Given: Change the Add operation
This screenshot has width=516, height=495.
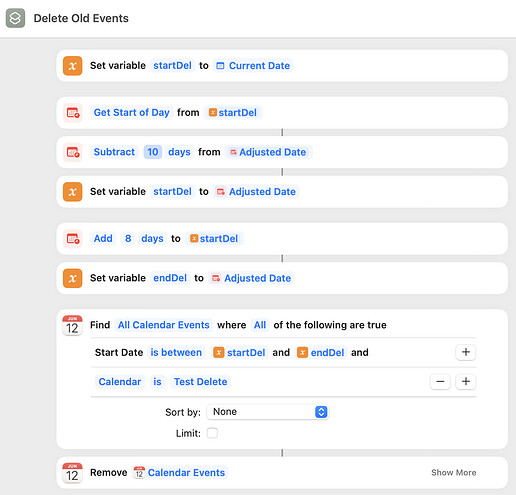Looking at the screenshot, I should tap(103, 239).
